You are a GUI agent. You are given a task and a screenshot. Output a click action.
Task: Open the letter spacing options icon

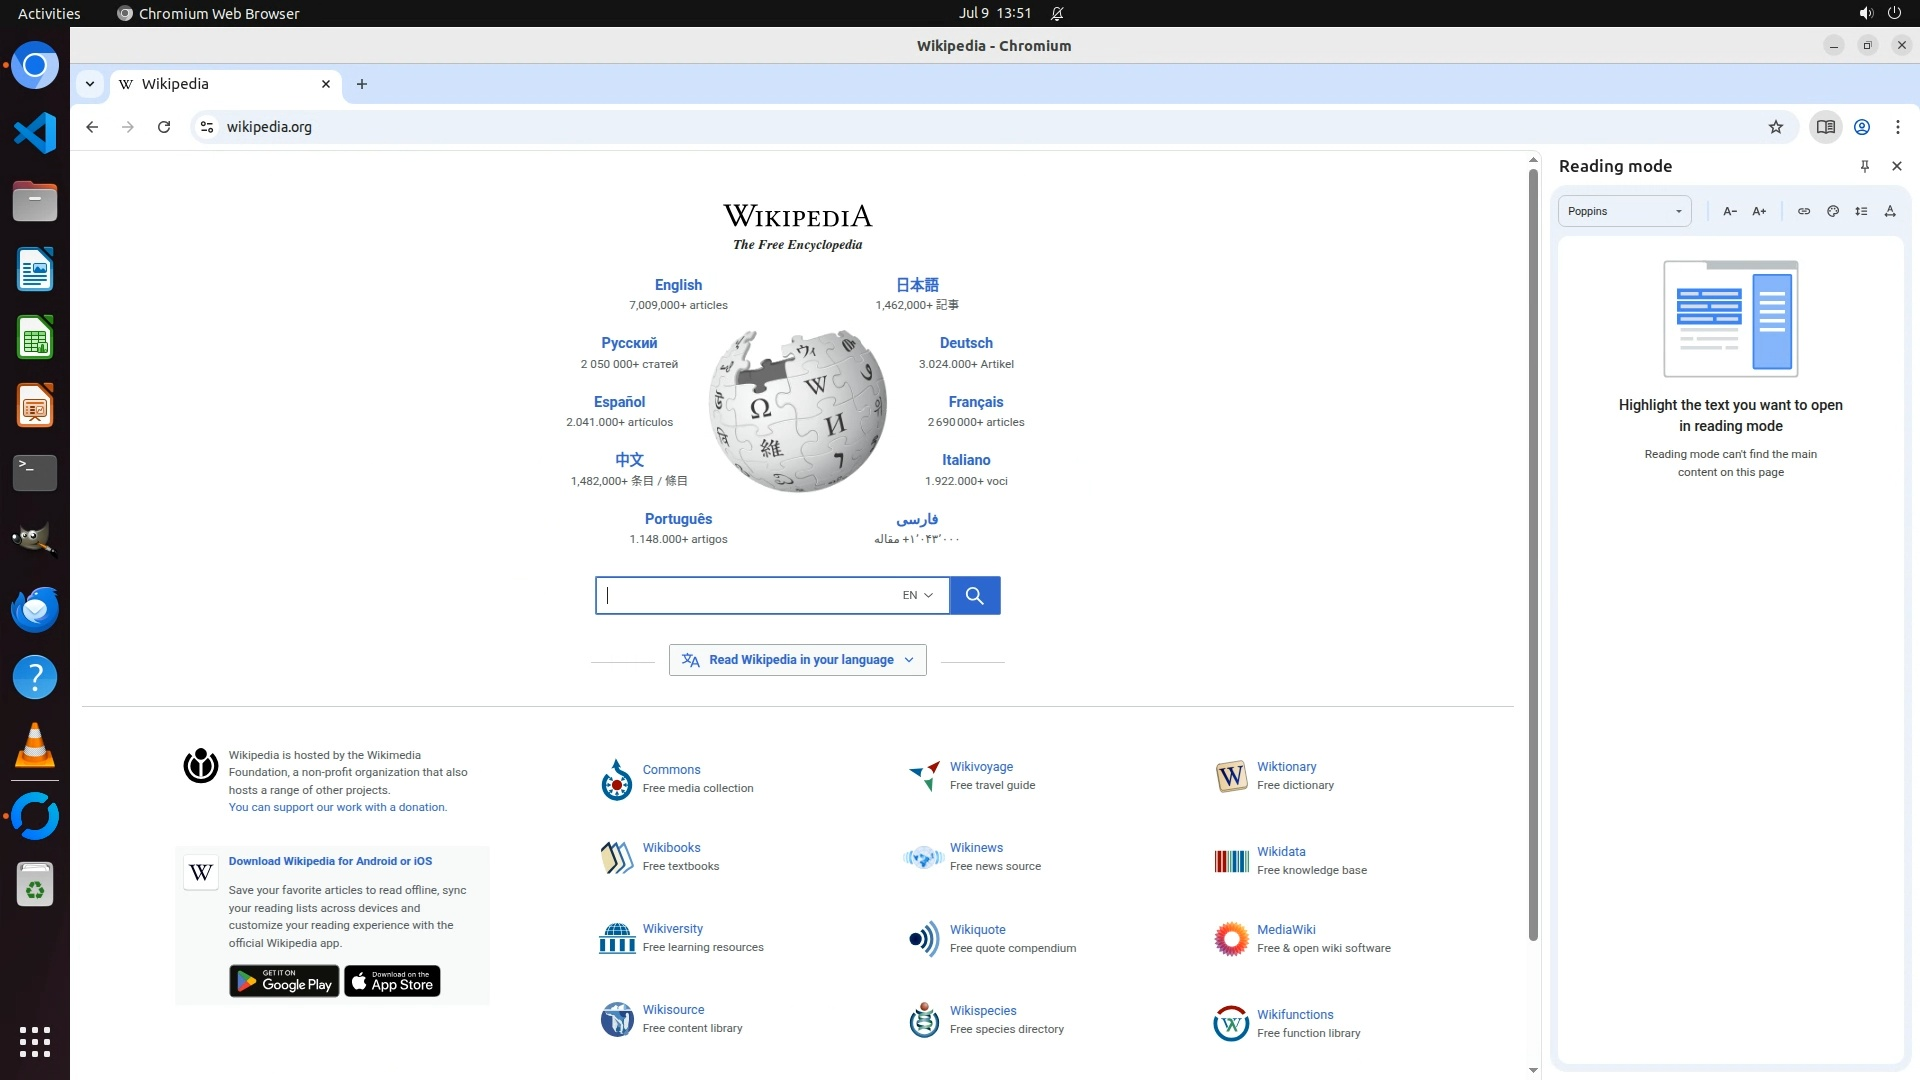coord(1890,211)
